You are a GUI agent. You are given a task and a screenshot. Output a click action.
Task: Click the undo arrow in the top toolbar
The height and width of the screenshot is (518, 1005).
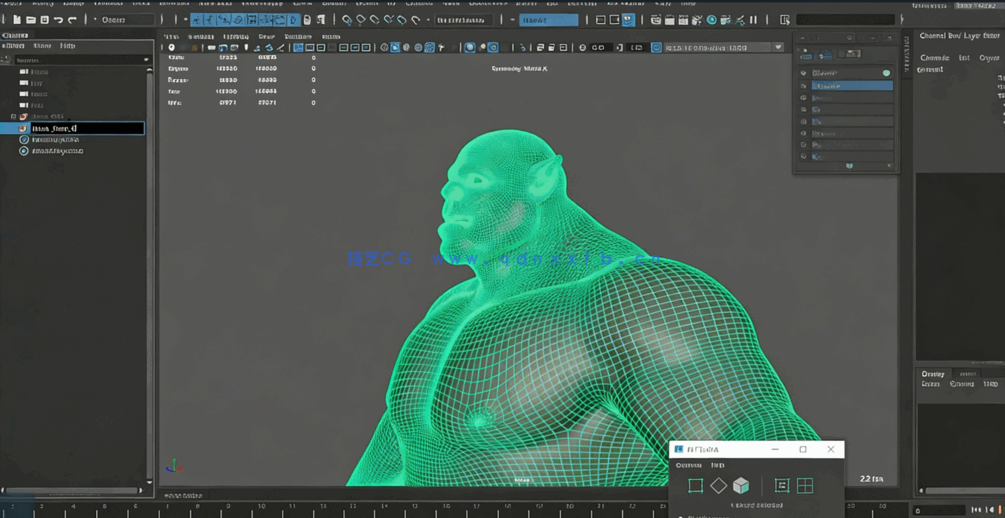coord(58,20)
